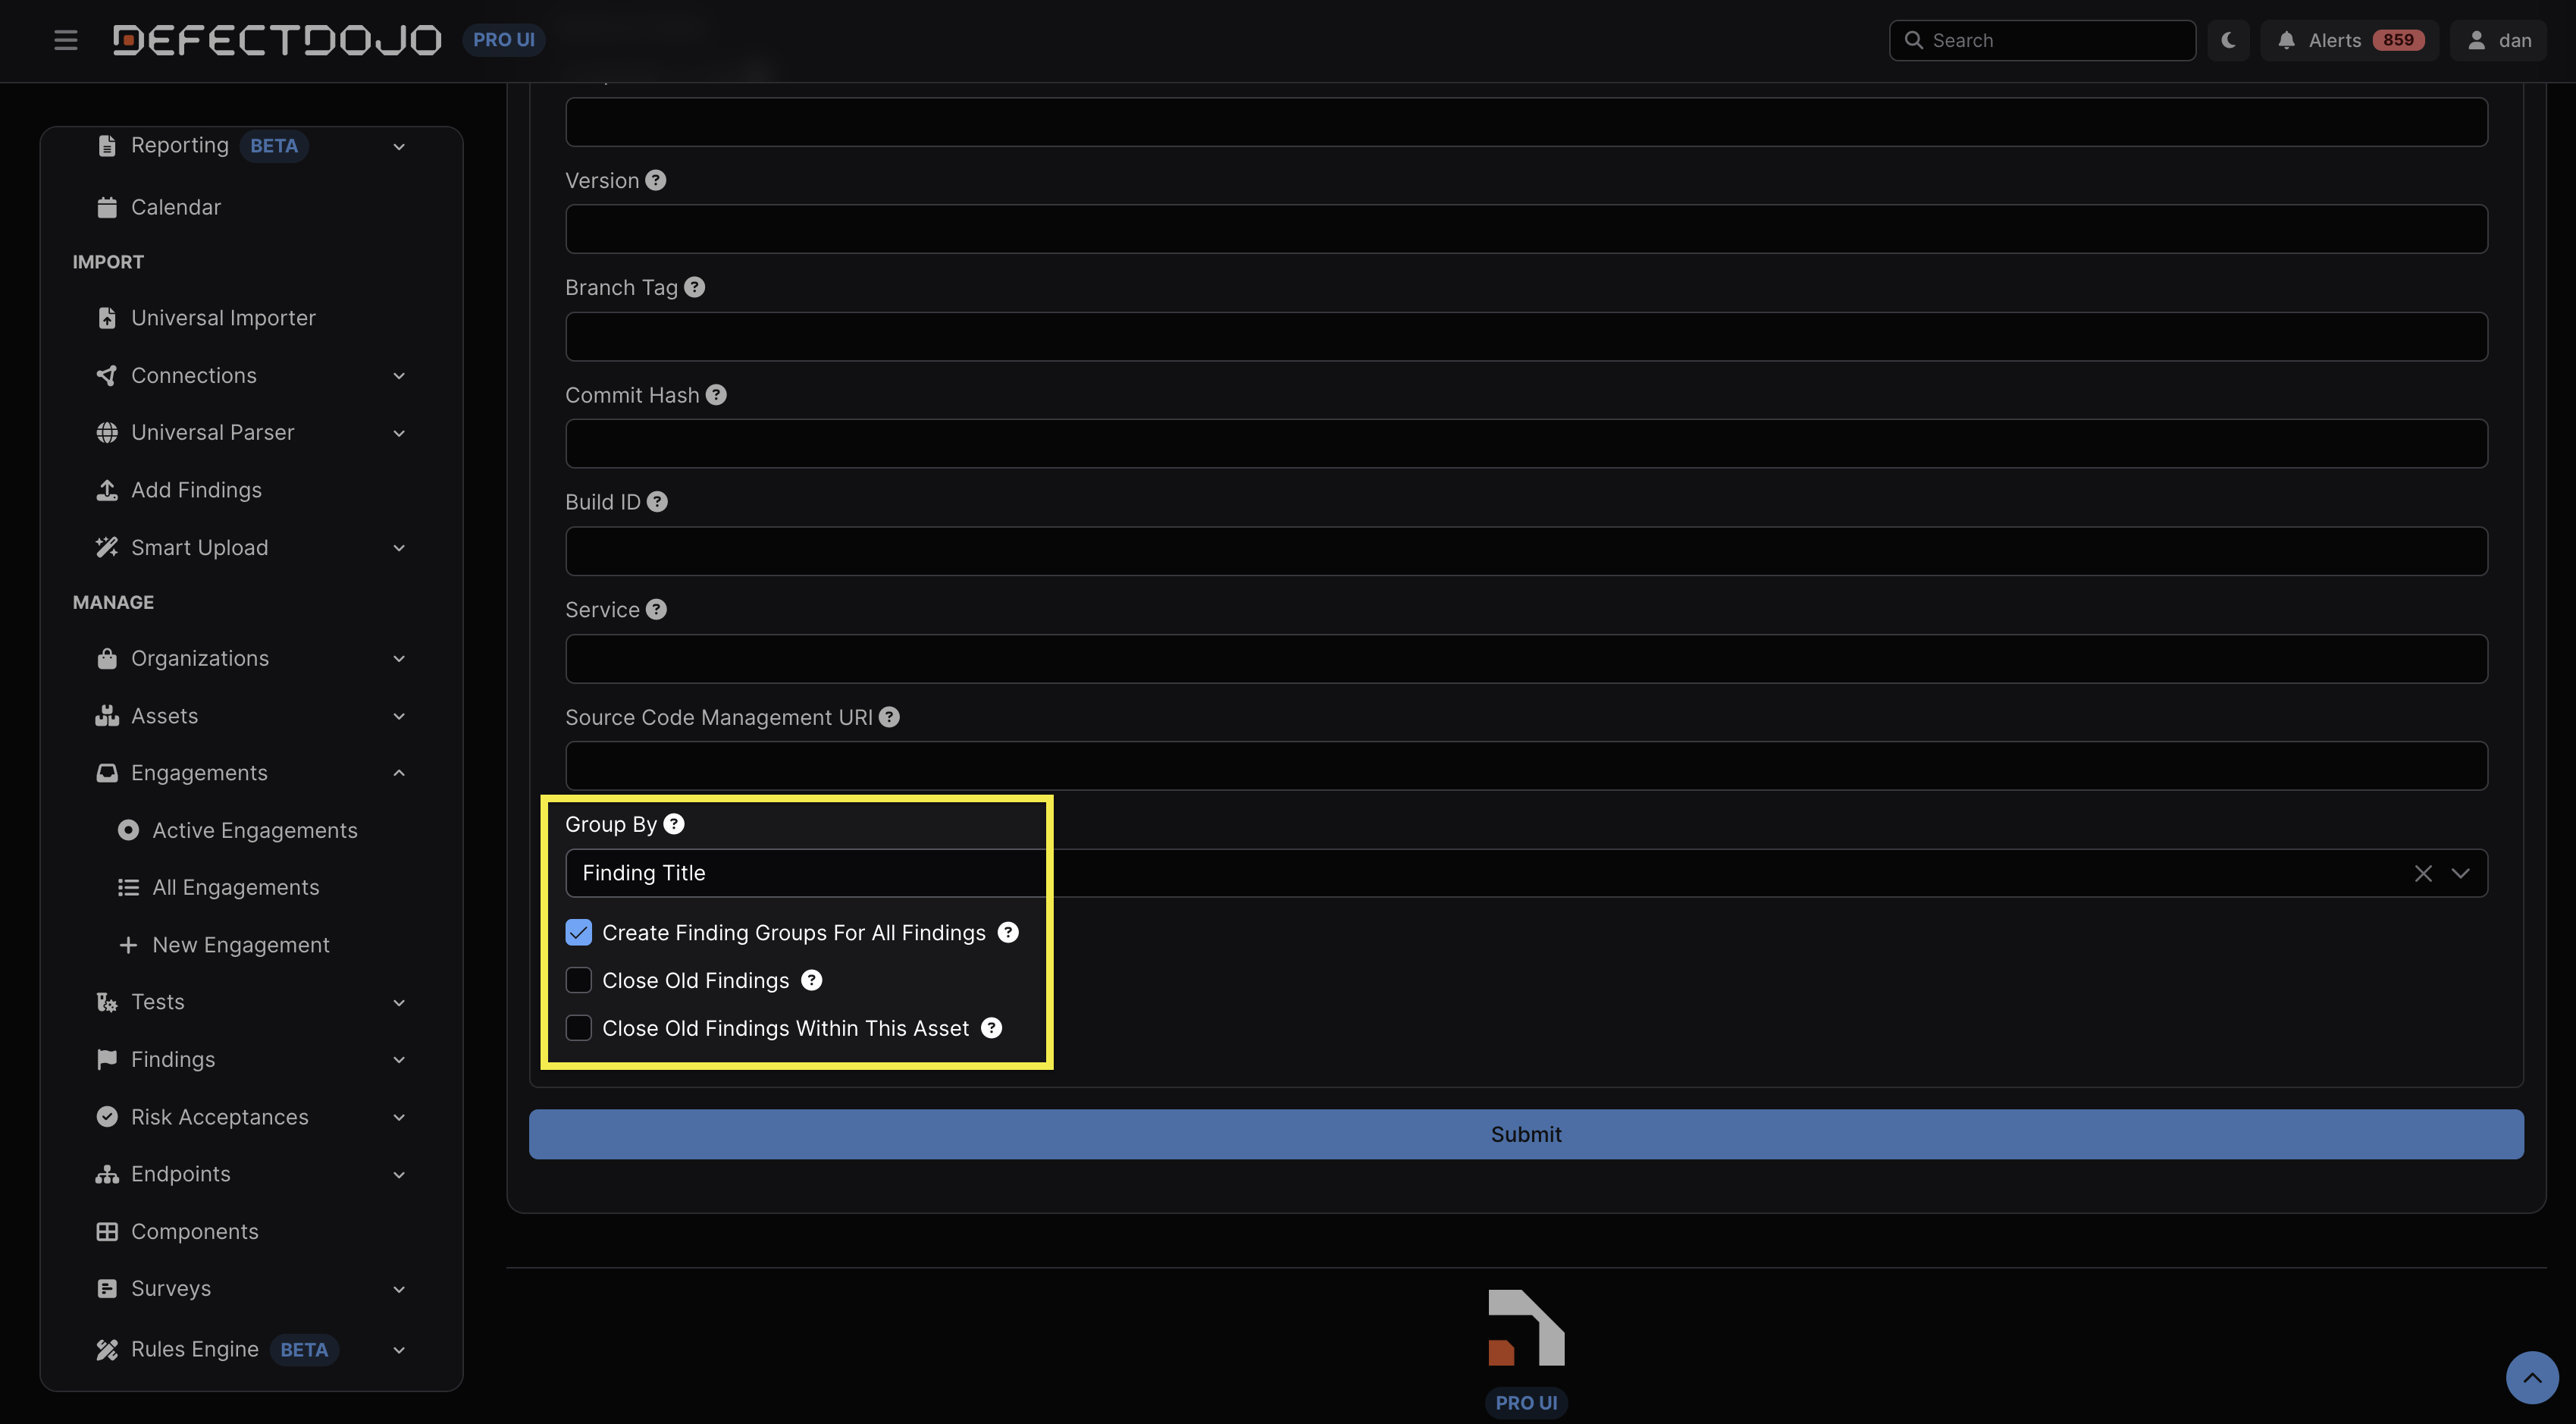The width and height of the screenshot is (2576, 1424).
Task: Toggle dark mode moon icon
Action: (2228, 40)
